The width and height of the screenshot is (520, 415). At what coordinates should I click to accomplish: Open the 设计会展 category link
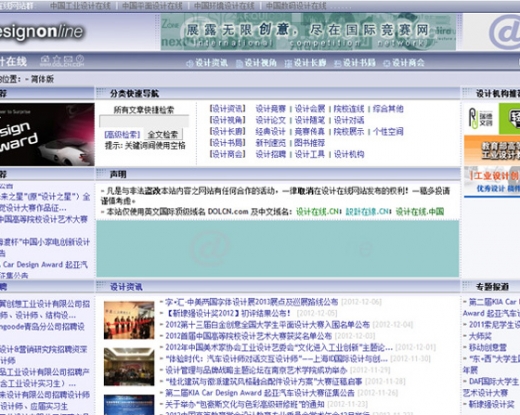click(310, 109)
